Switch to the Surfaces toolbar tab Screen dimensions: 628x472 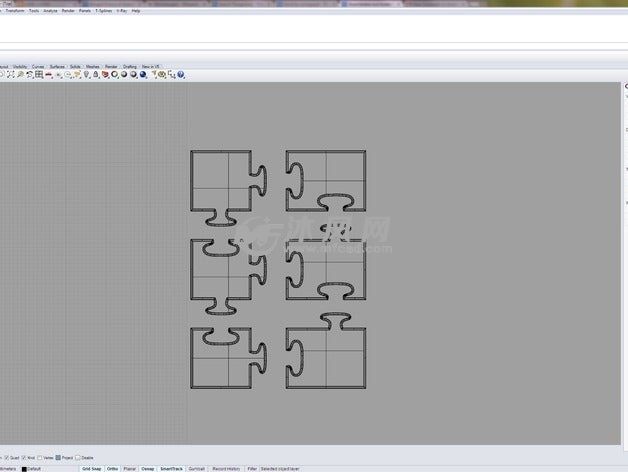click(x=57, y=66)
